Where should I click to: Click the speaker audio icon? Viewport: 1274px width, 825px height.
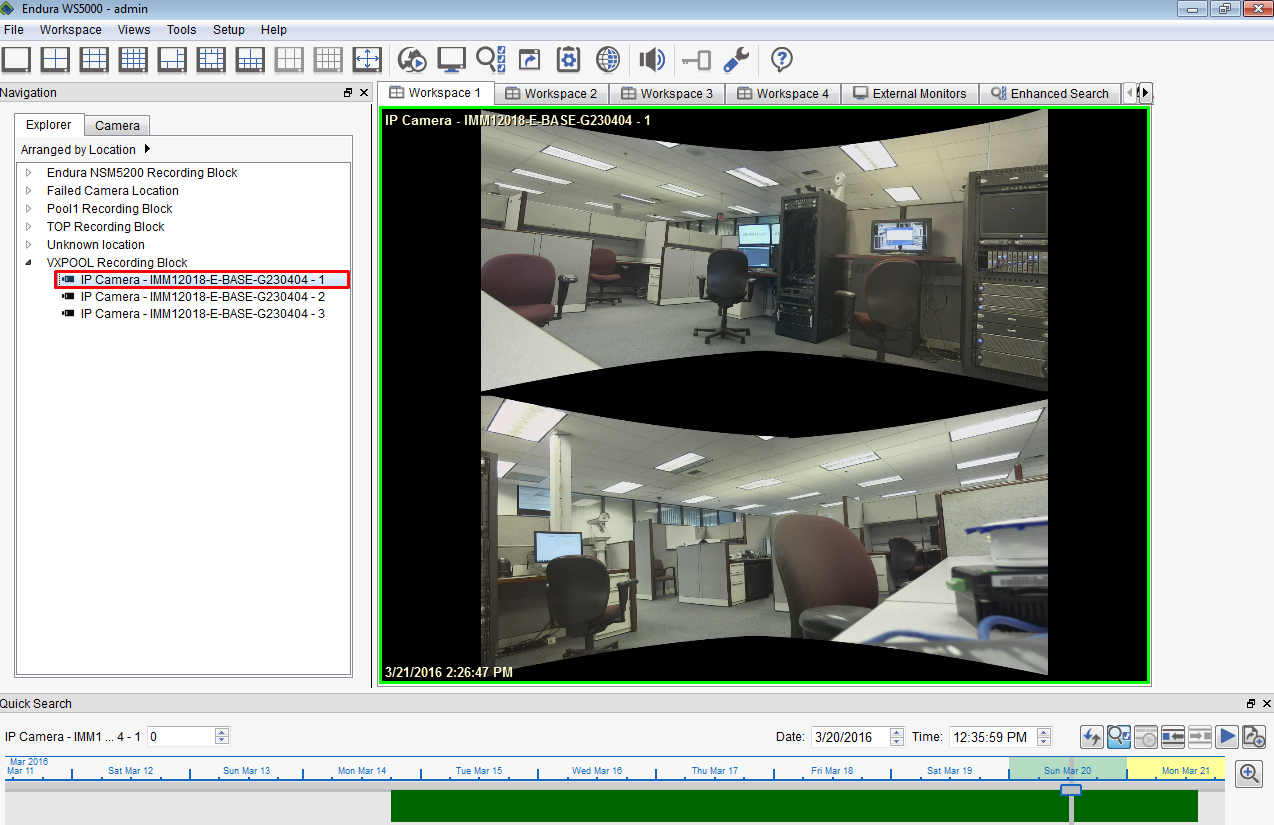pyautogui.click(x=652, y=60)
